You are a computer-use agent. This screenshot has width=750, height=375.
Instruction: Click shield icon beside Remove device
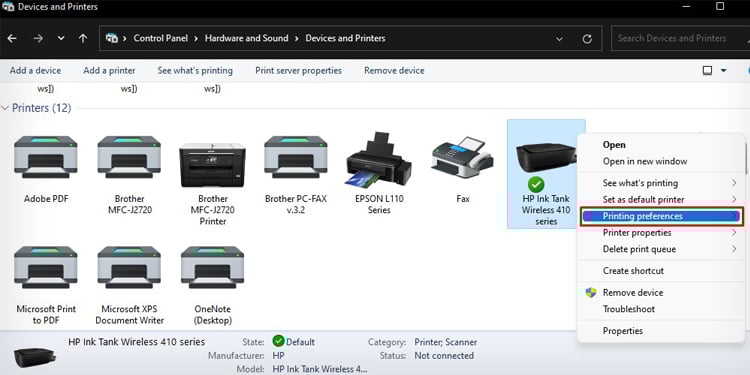click(x=591, y=292)
